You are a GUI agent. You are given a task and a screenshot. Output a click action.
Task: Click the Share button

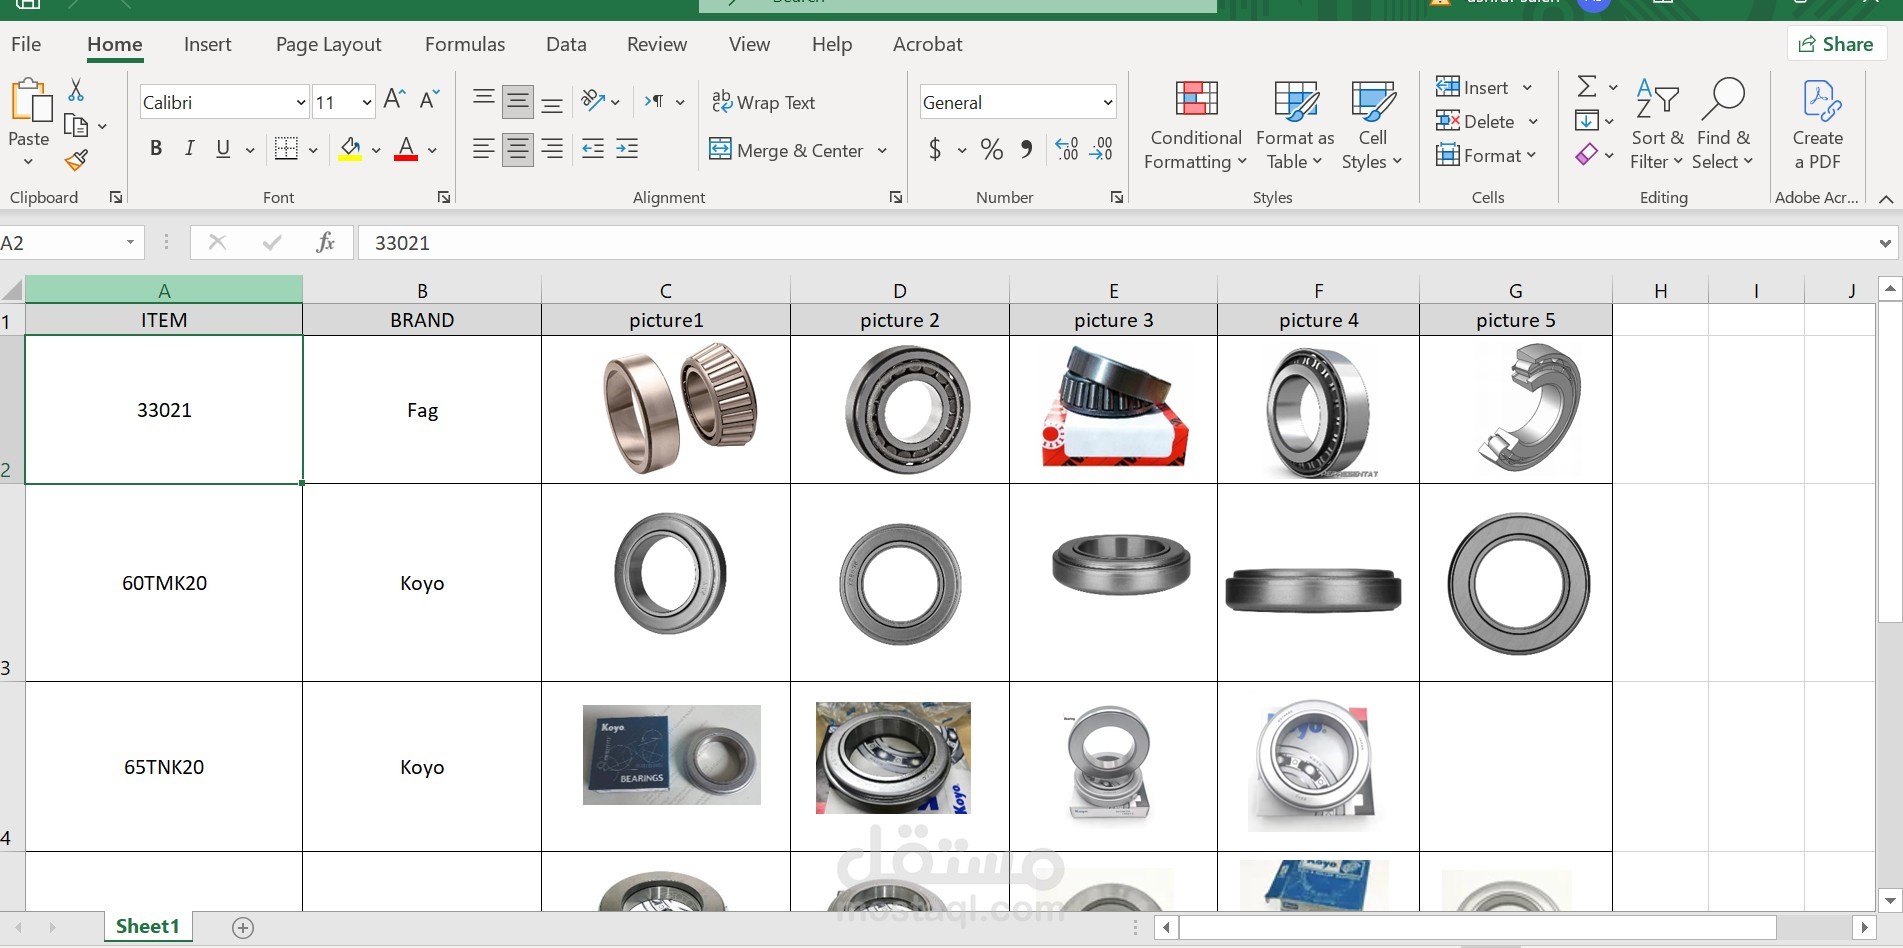[1836, 44]
